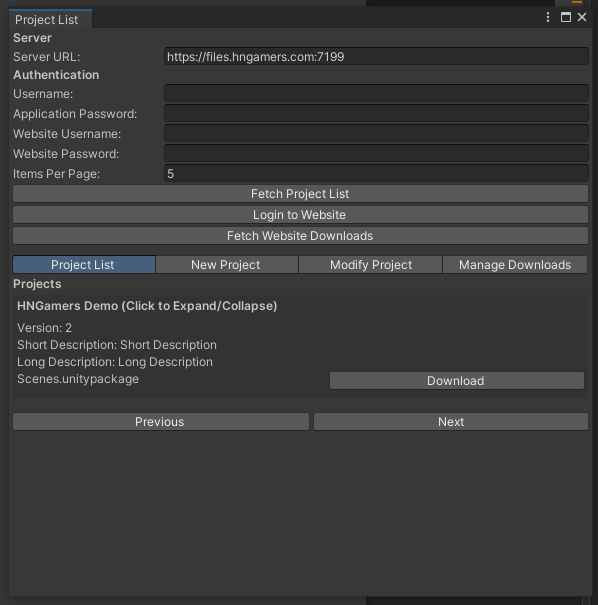Image resolution: width=598 pixels, height=605 pixels.
Task: Open the panel's three-dot options menu
Action: coord(547,17)
